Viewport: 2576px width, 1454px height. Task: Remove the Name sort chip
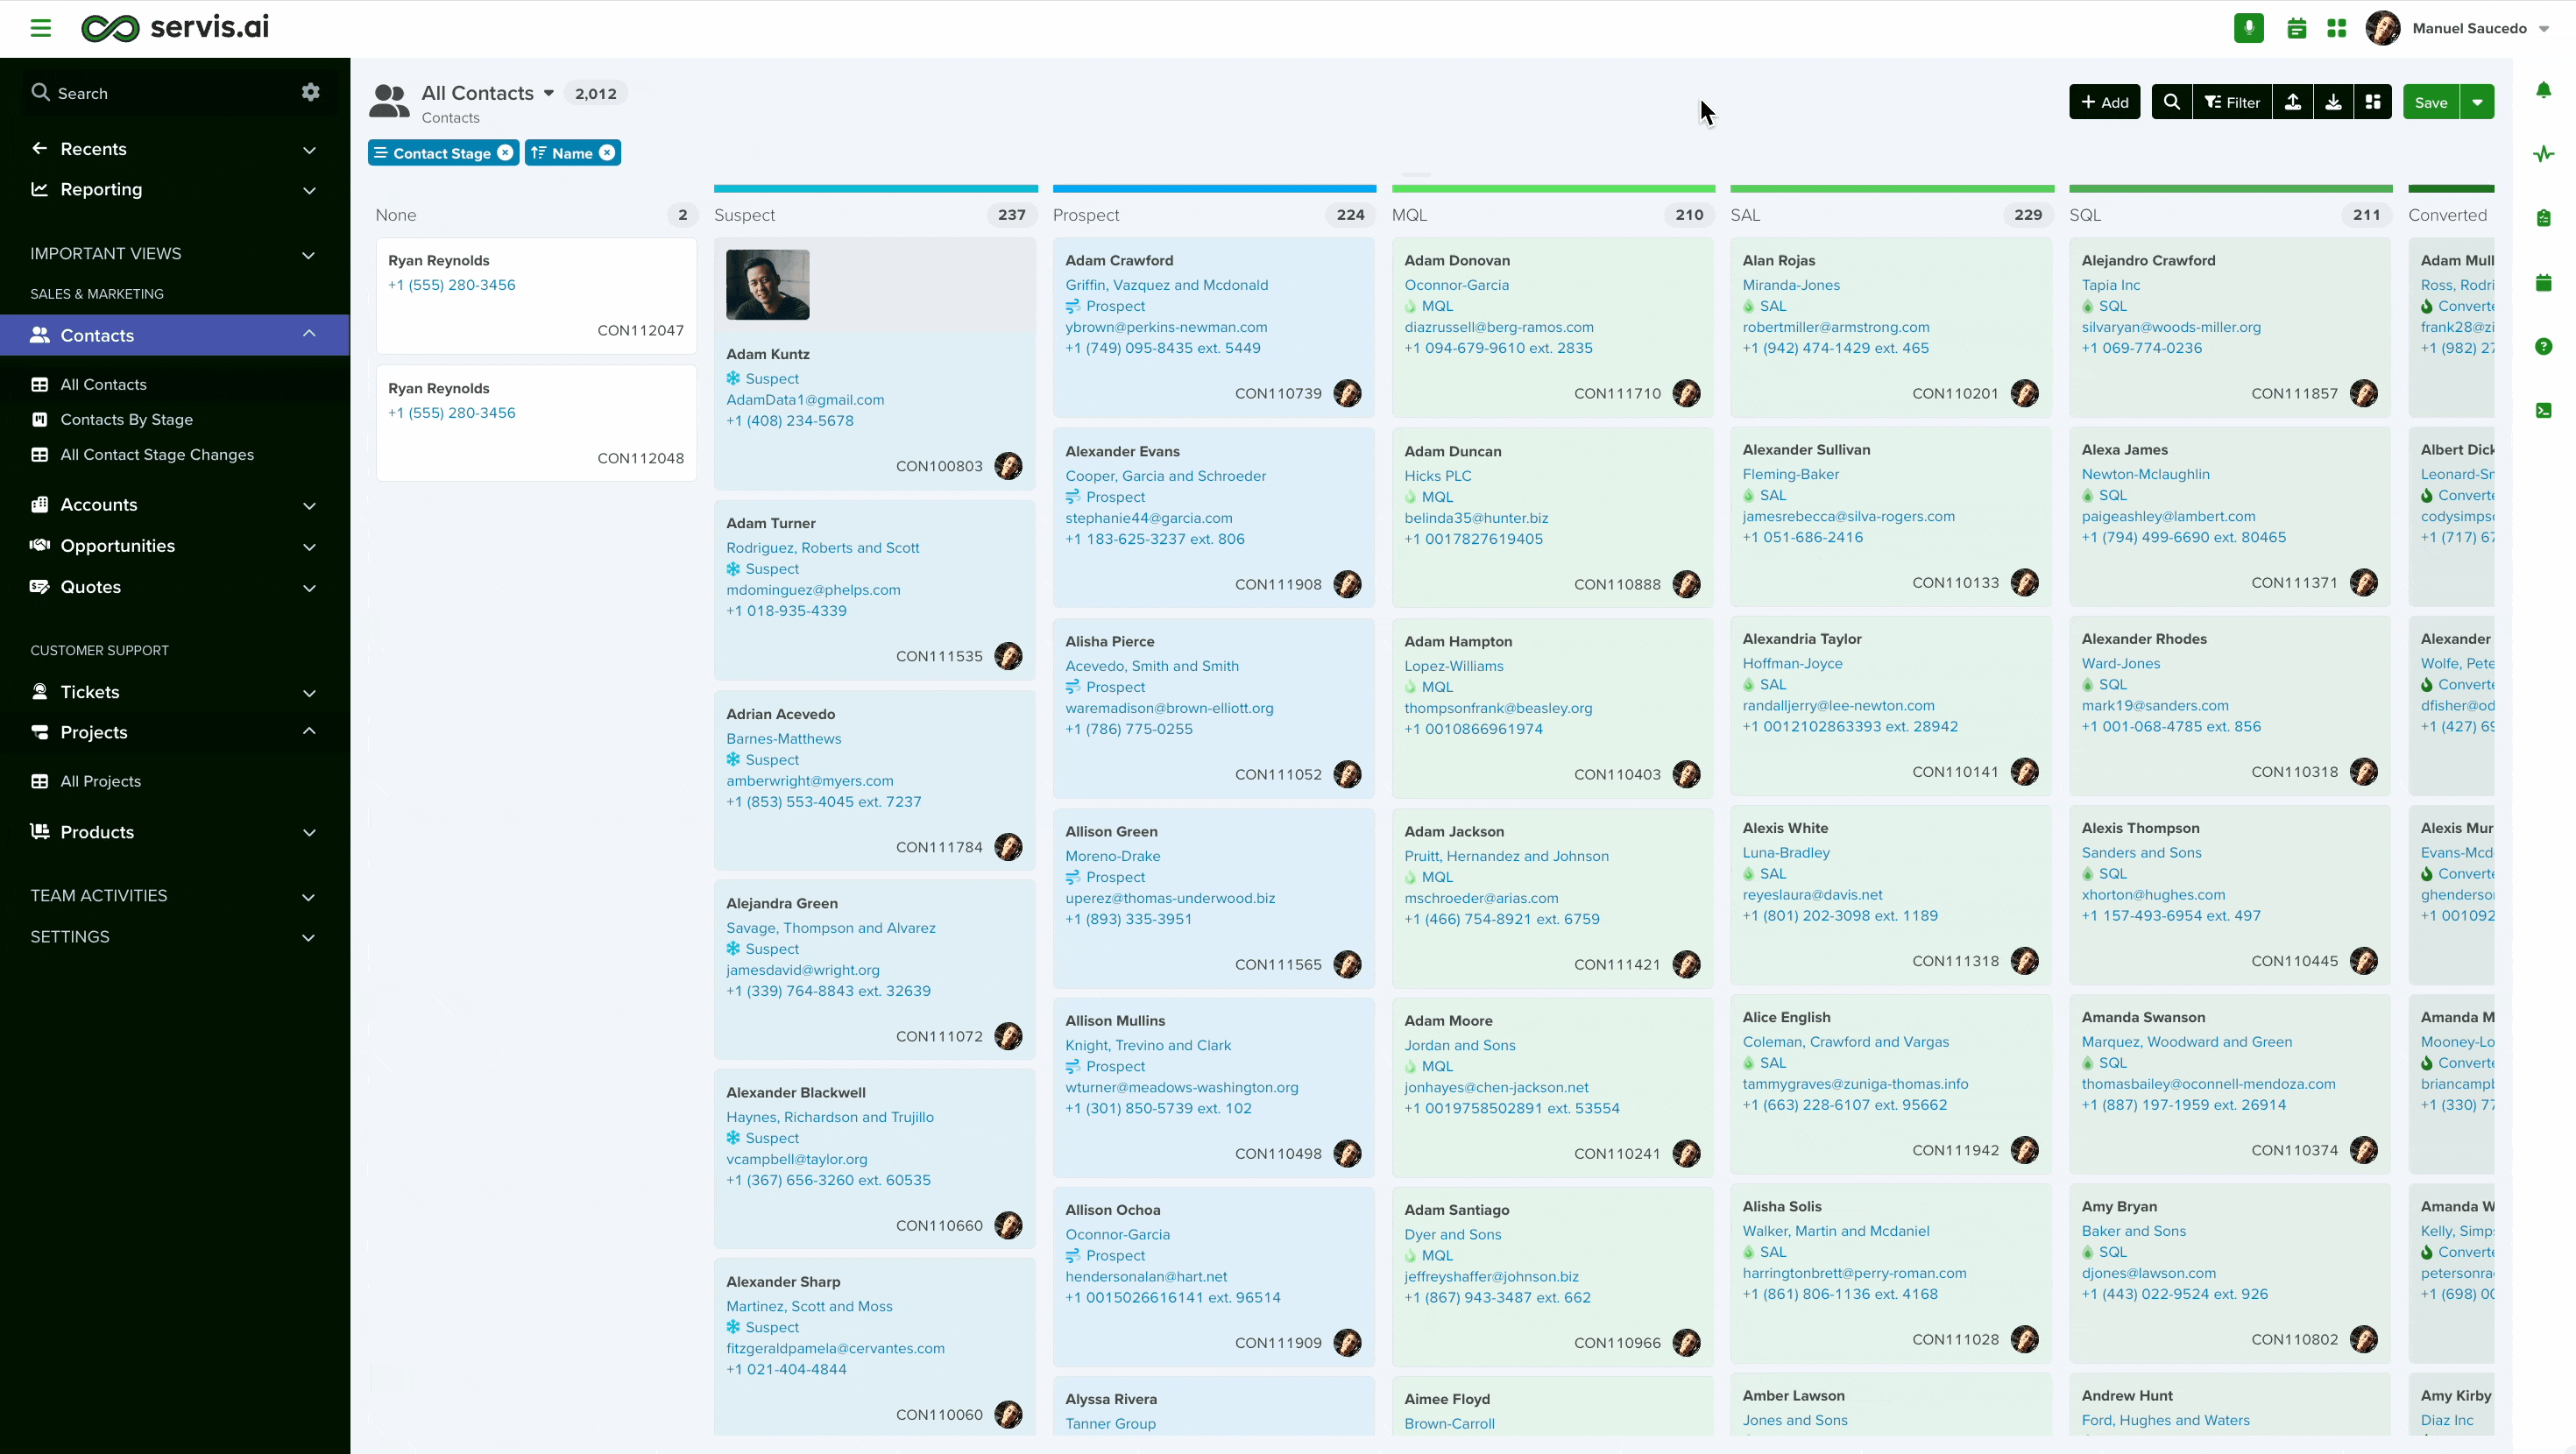(x=607, y=153)
